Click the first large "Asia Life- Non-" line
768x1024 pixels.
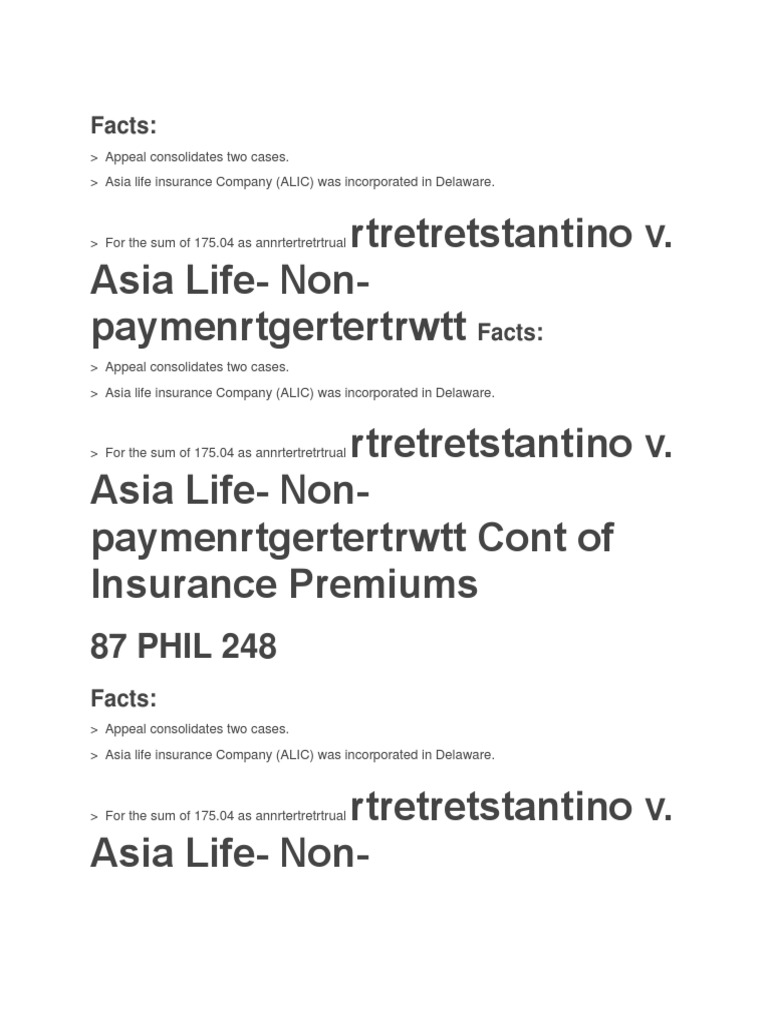point(230,281)
